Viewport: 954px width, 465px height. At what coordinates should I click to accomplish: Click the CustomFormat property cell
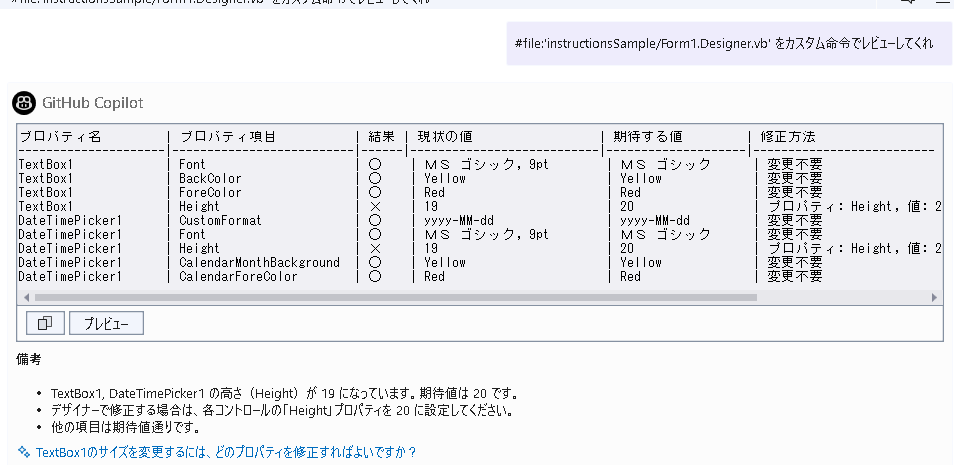(x=220, y=220)
